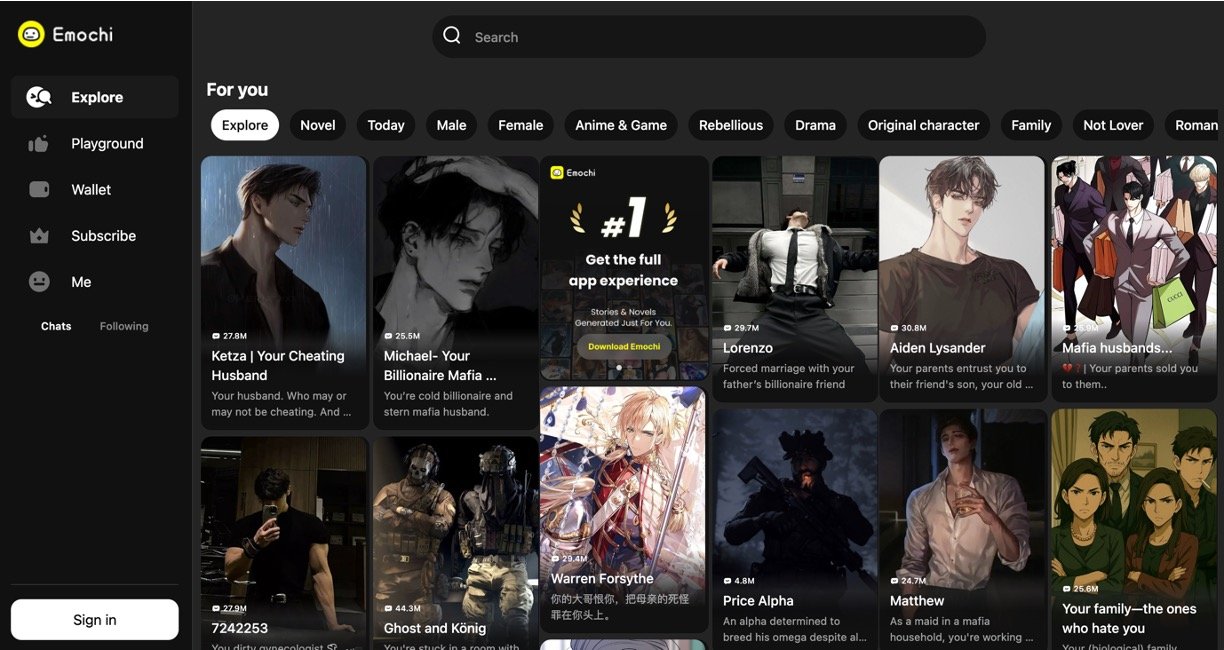
Task: Switch to the Chats tab
Action: [x=56, y=326]
